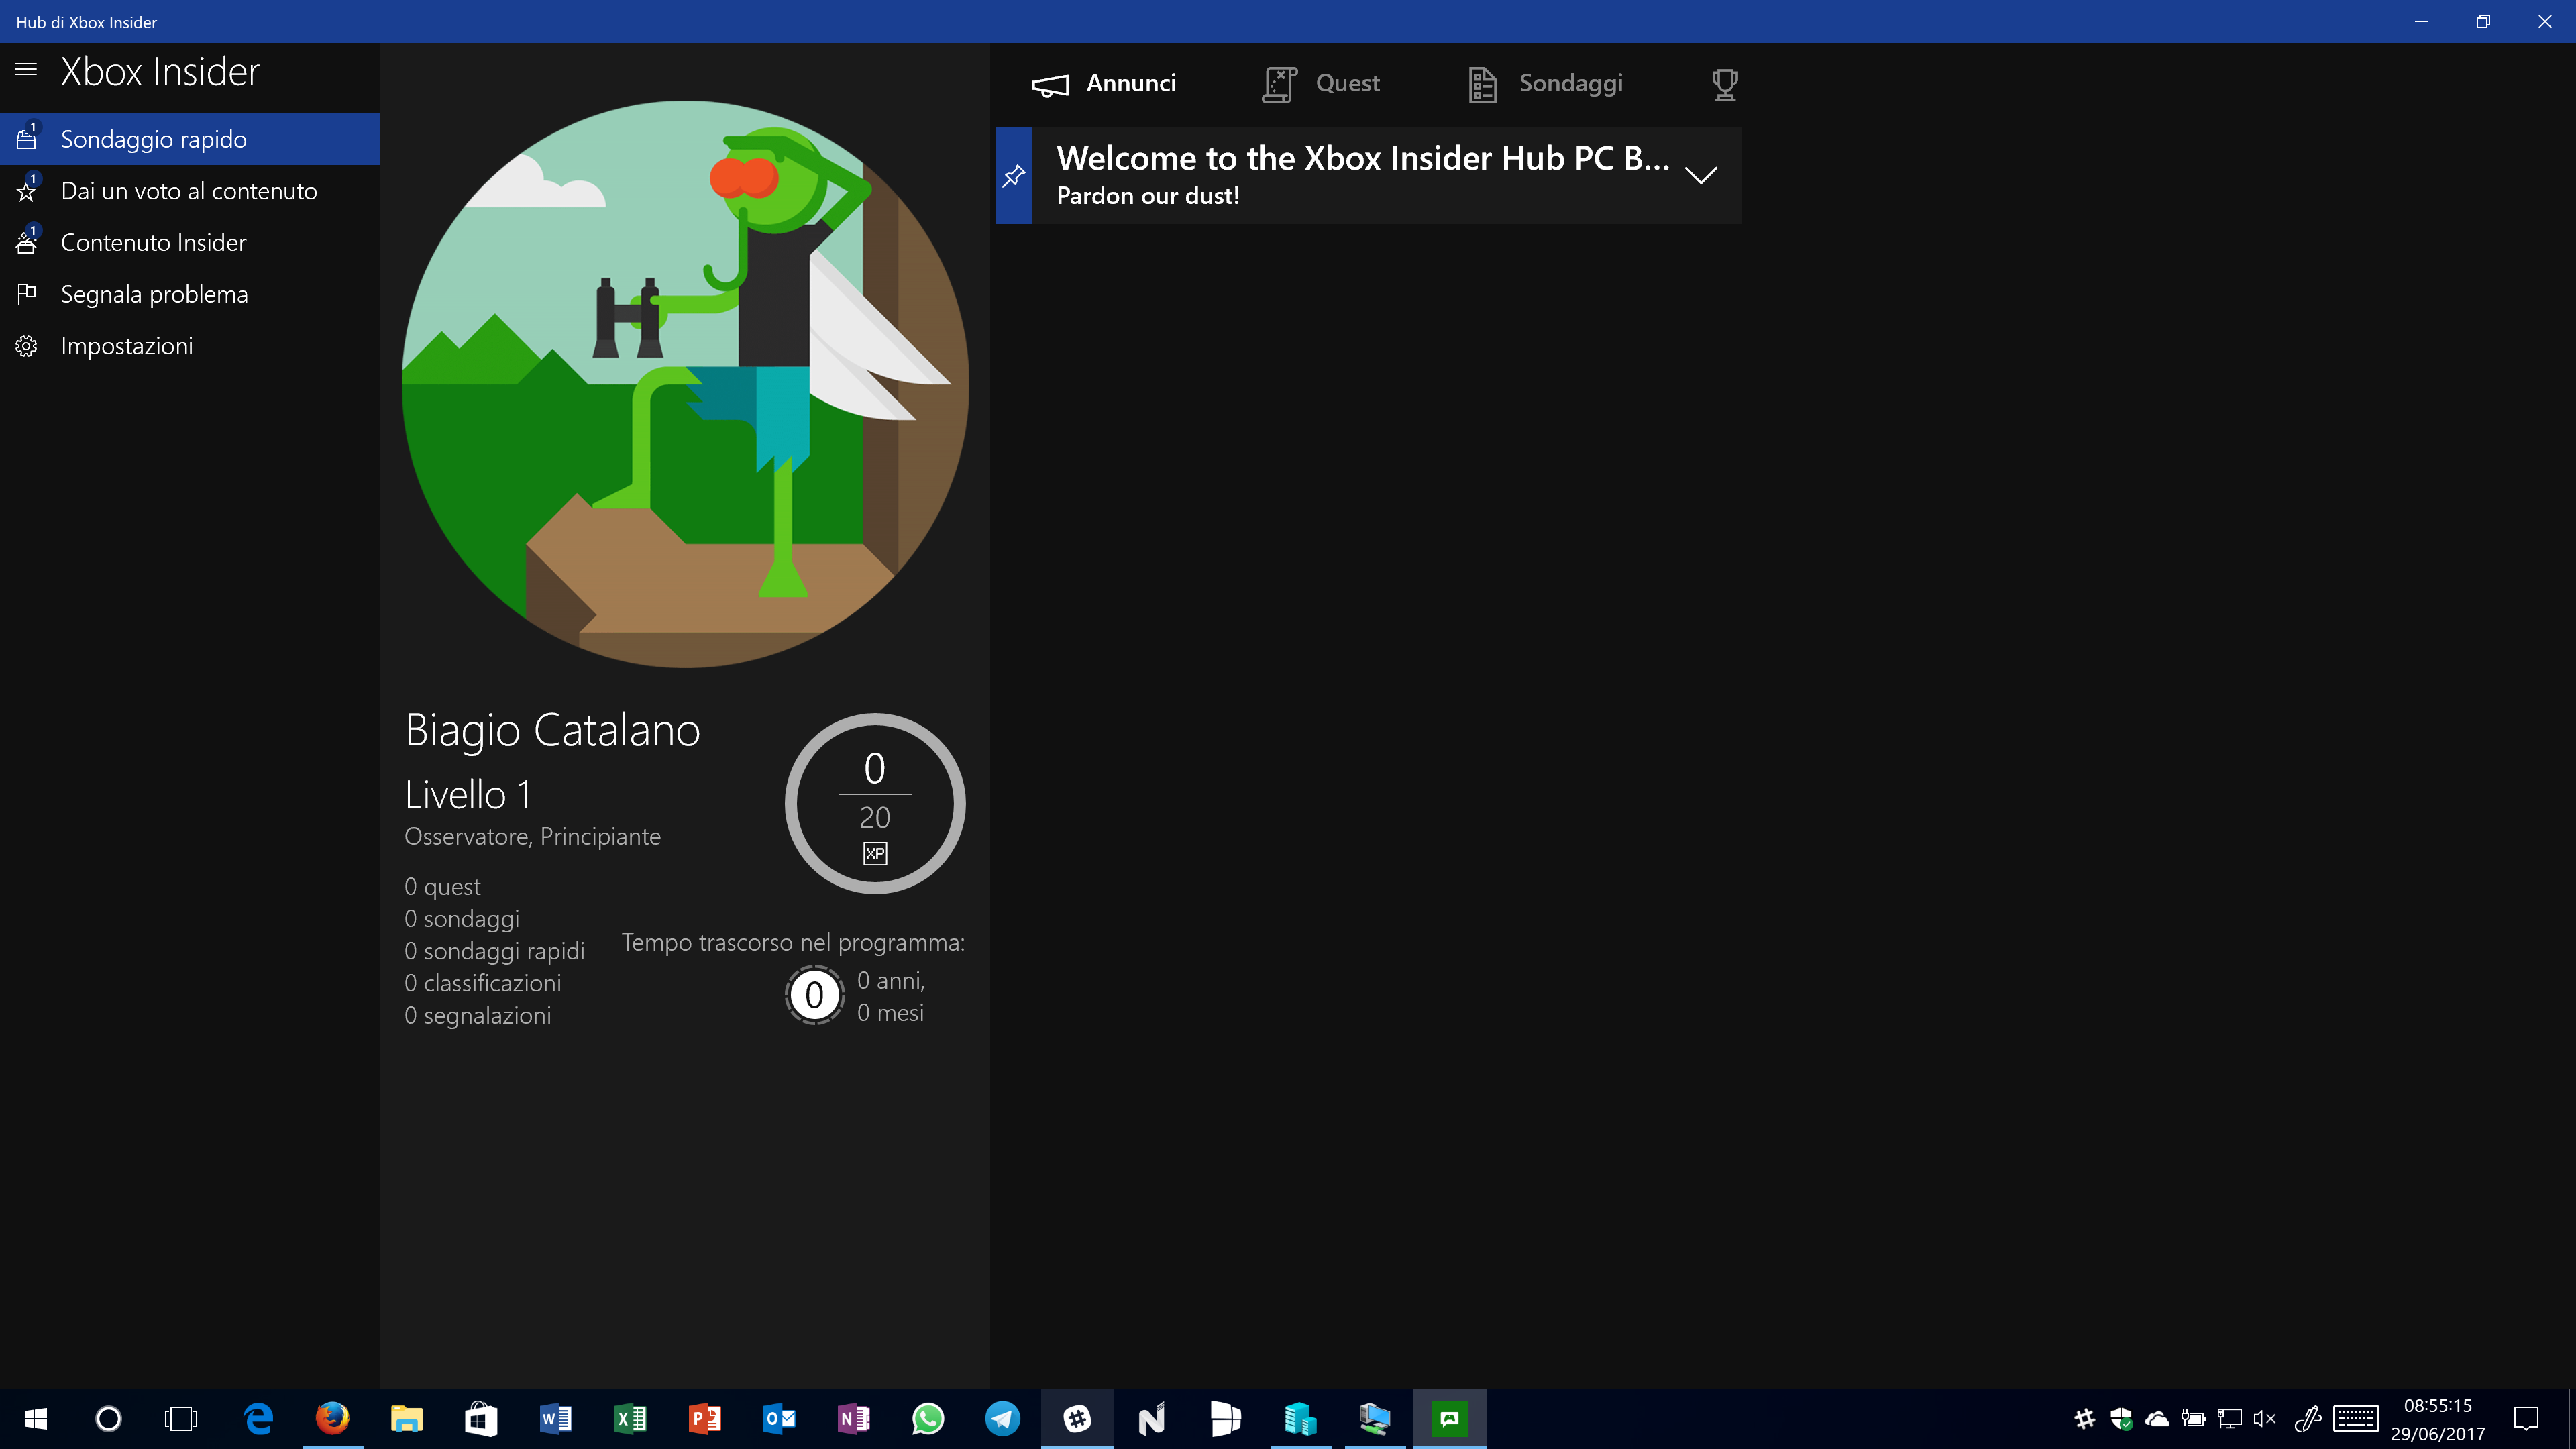Switch to Slack in taskbar

1077,1418
